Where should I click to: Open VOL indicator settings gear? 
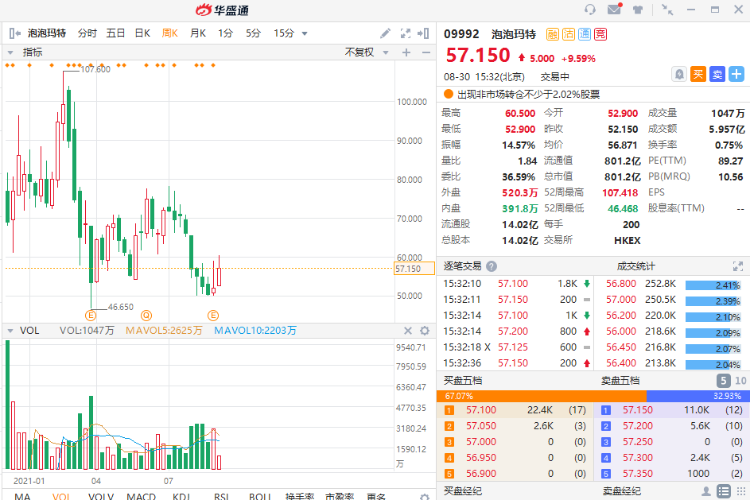pyautogui.click(x=424, y=331)
